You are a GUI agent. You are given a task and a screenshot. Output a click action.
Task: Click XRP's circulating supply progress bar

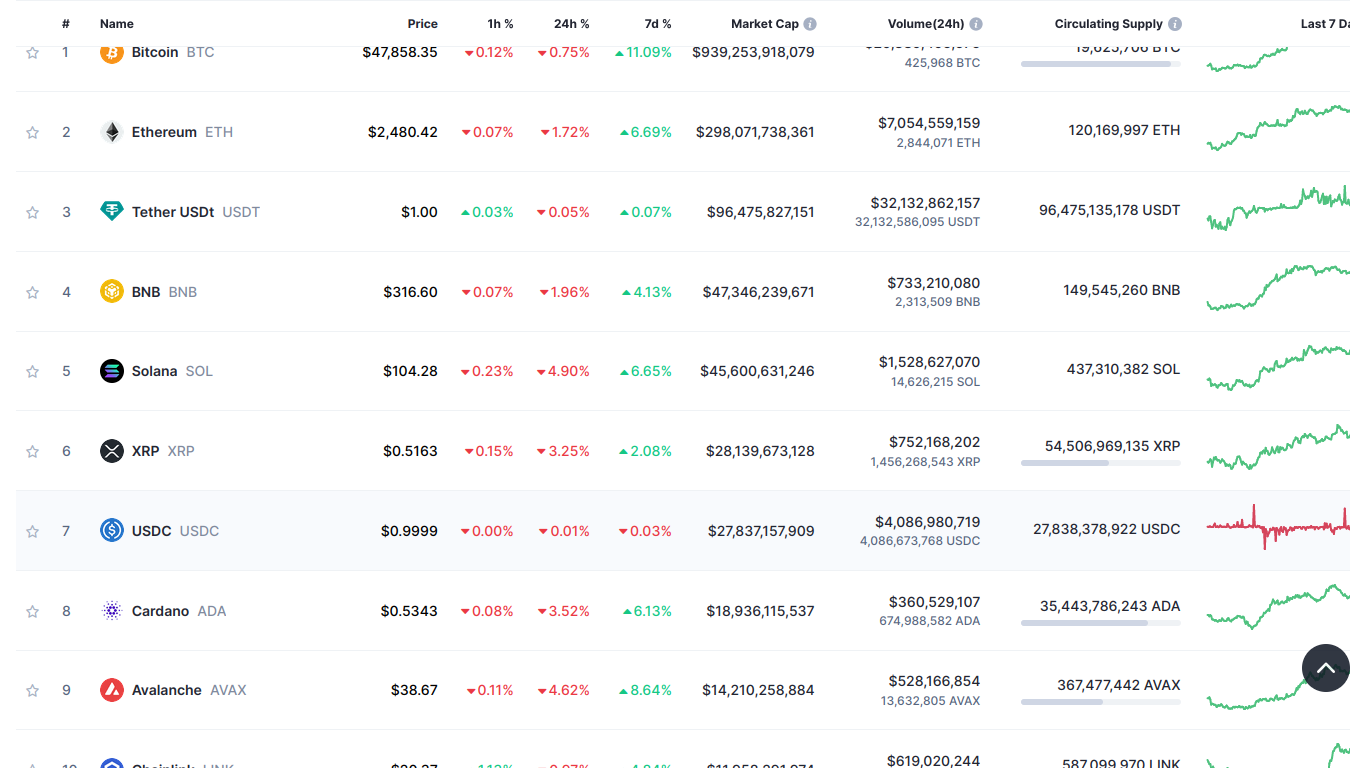[x=1100, y=463]
